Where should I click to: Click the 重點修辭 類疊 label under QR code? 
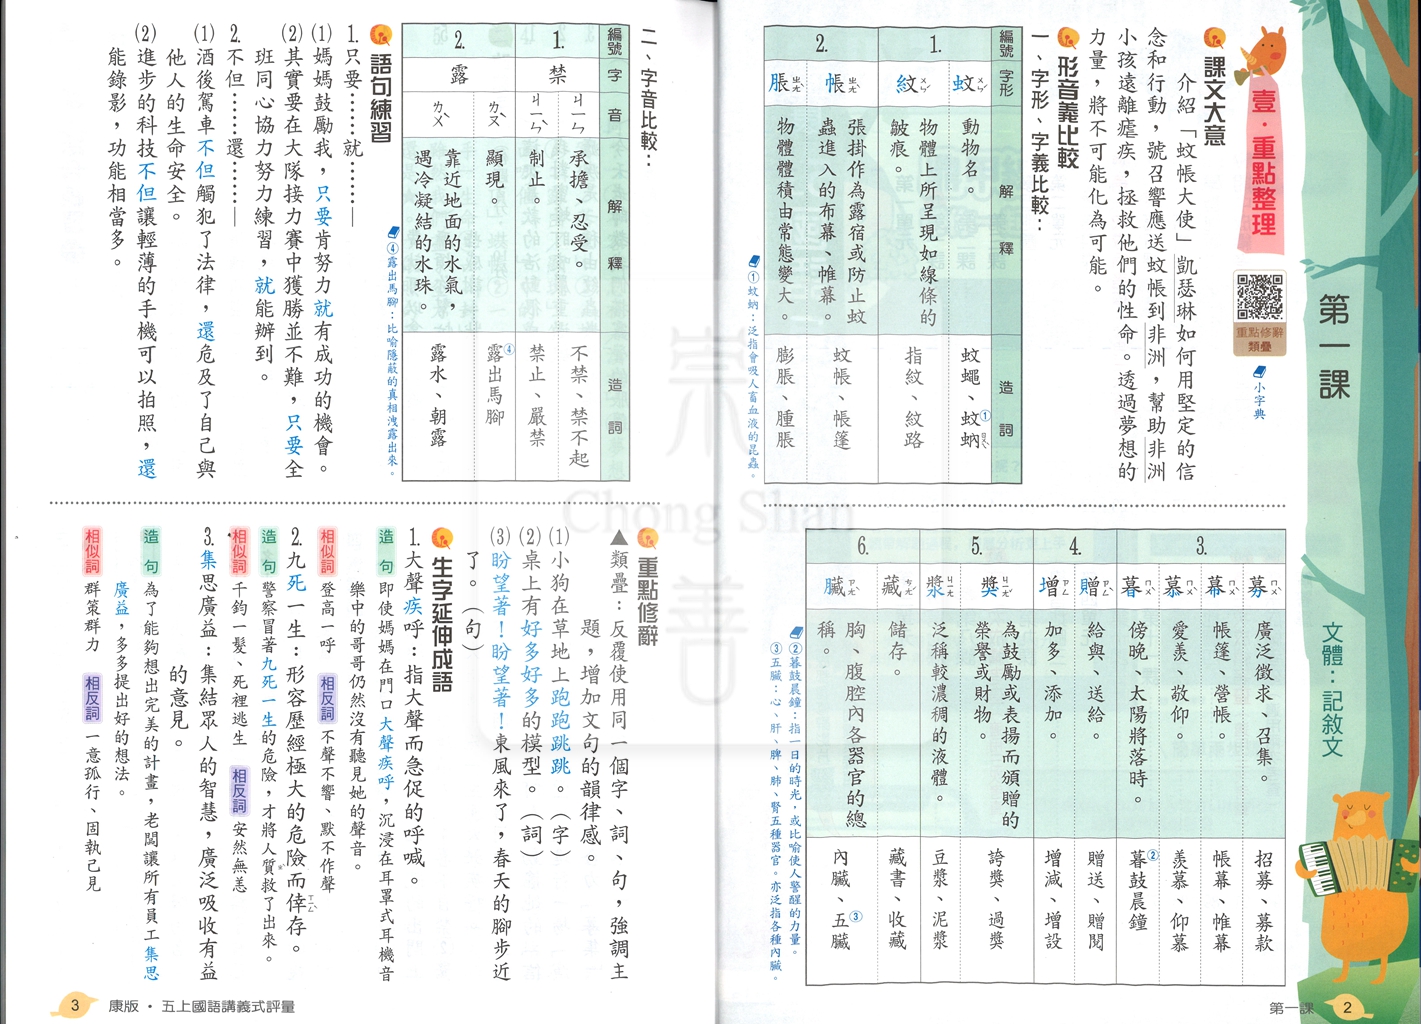coord(1259,338)
